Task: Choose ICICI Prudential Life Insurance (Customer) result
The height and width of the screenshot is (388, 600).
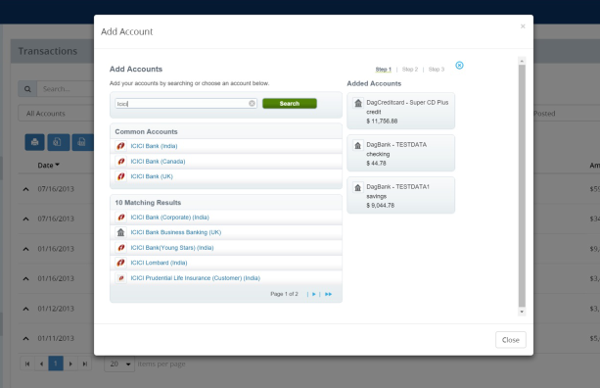Action: tap(195, 278)
